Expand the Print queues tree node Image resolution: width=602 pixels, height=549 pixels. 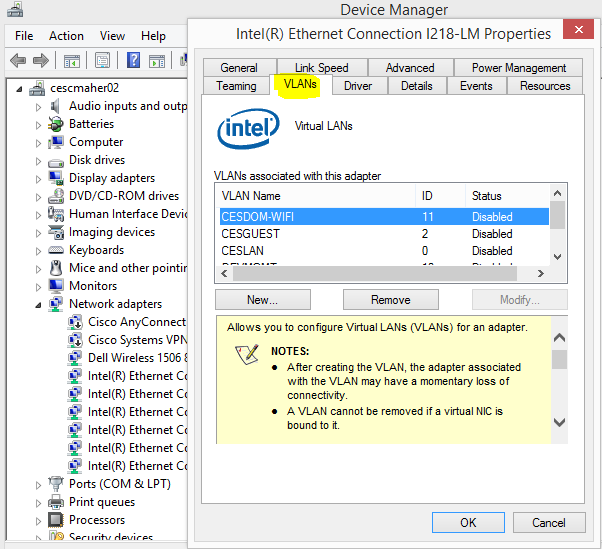[x=38, y=503]
